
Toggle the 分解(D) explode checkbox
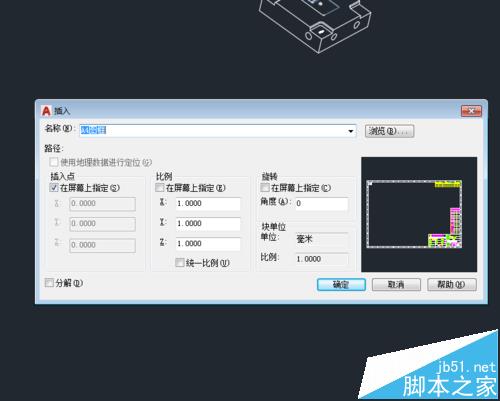point(49,283)
